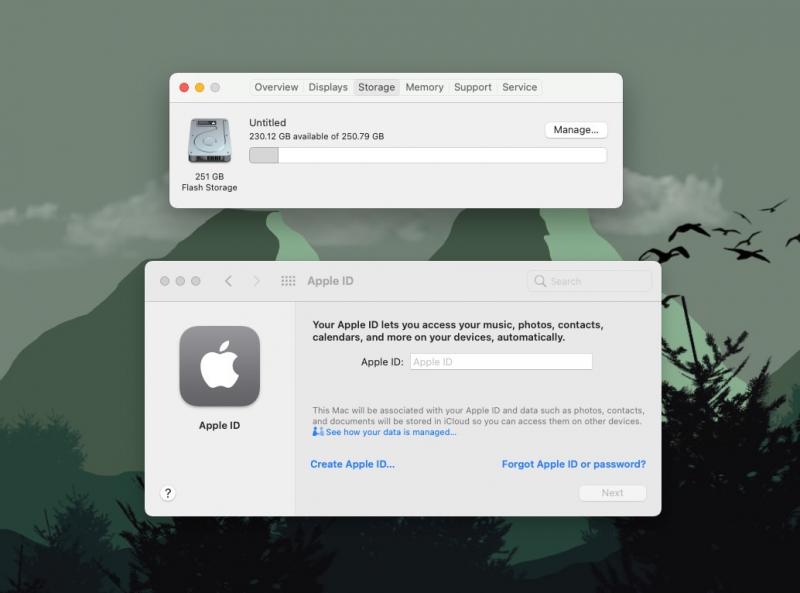This screenshot has width=800, height=593.
Task: Switch to the Memory tab
Action: pyautogui.click(x=424, y=87)
